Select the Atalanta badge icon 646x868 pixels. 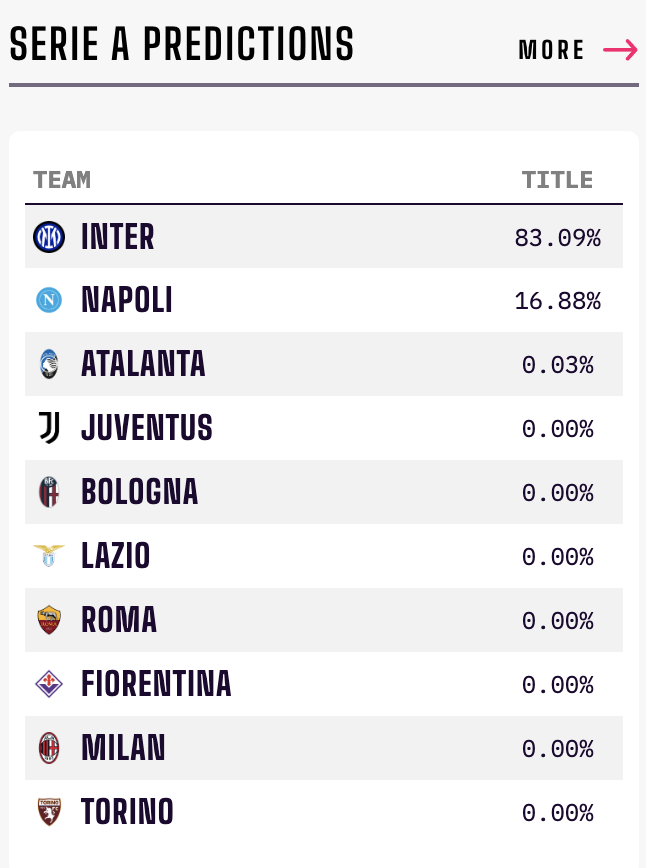pyautogui.click(x=49, y=364)
